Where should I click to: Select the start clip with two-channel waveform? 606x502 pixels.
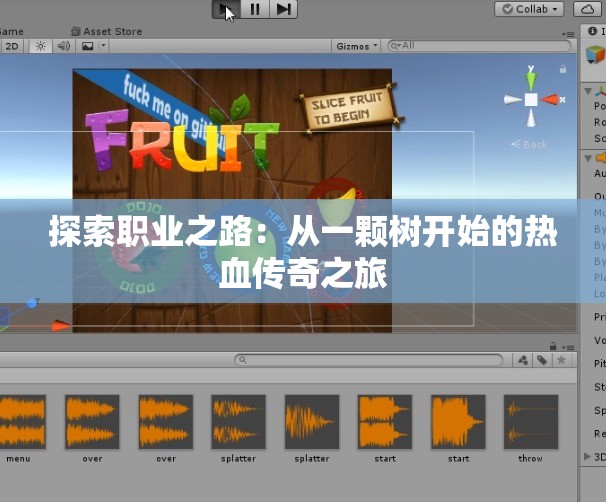[x=385, y=422]
